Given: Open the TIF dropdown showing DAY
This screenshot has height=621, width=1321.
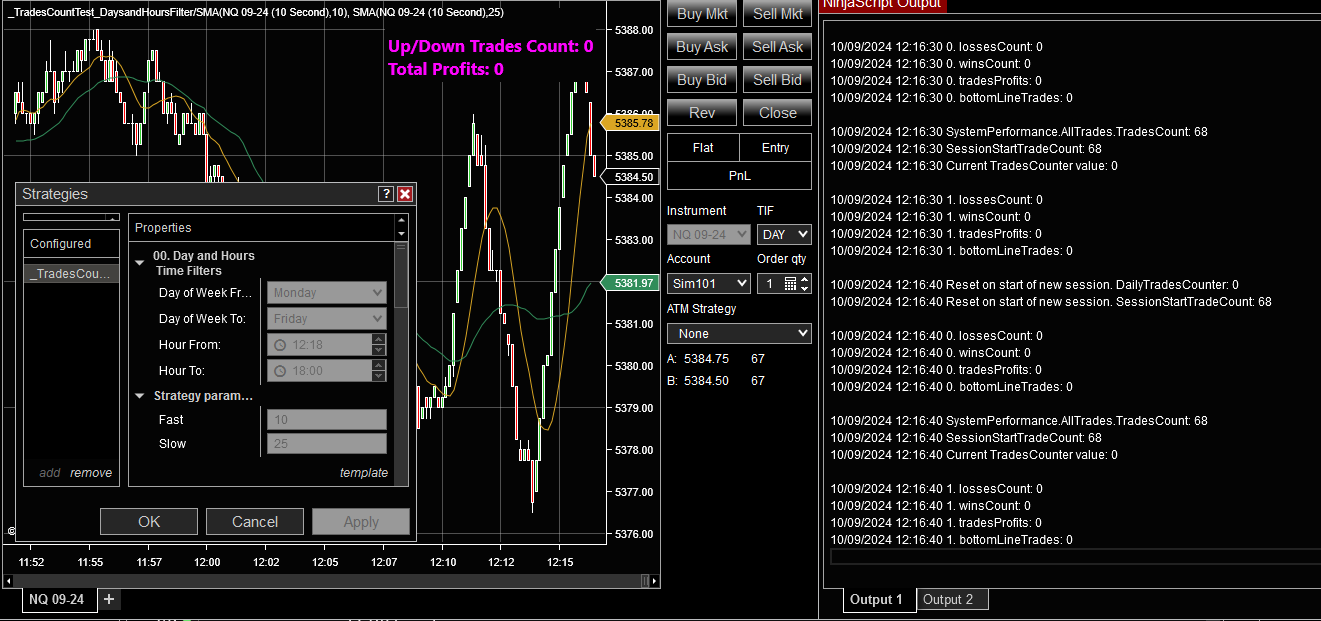Looking at the screenshot, I should pos(784,233).
